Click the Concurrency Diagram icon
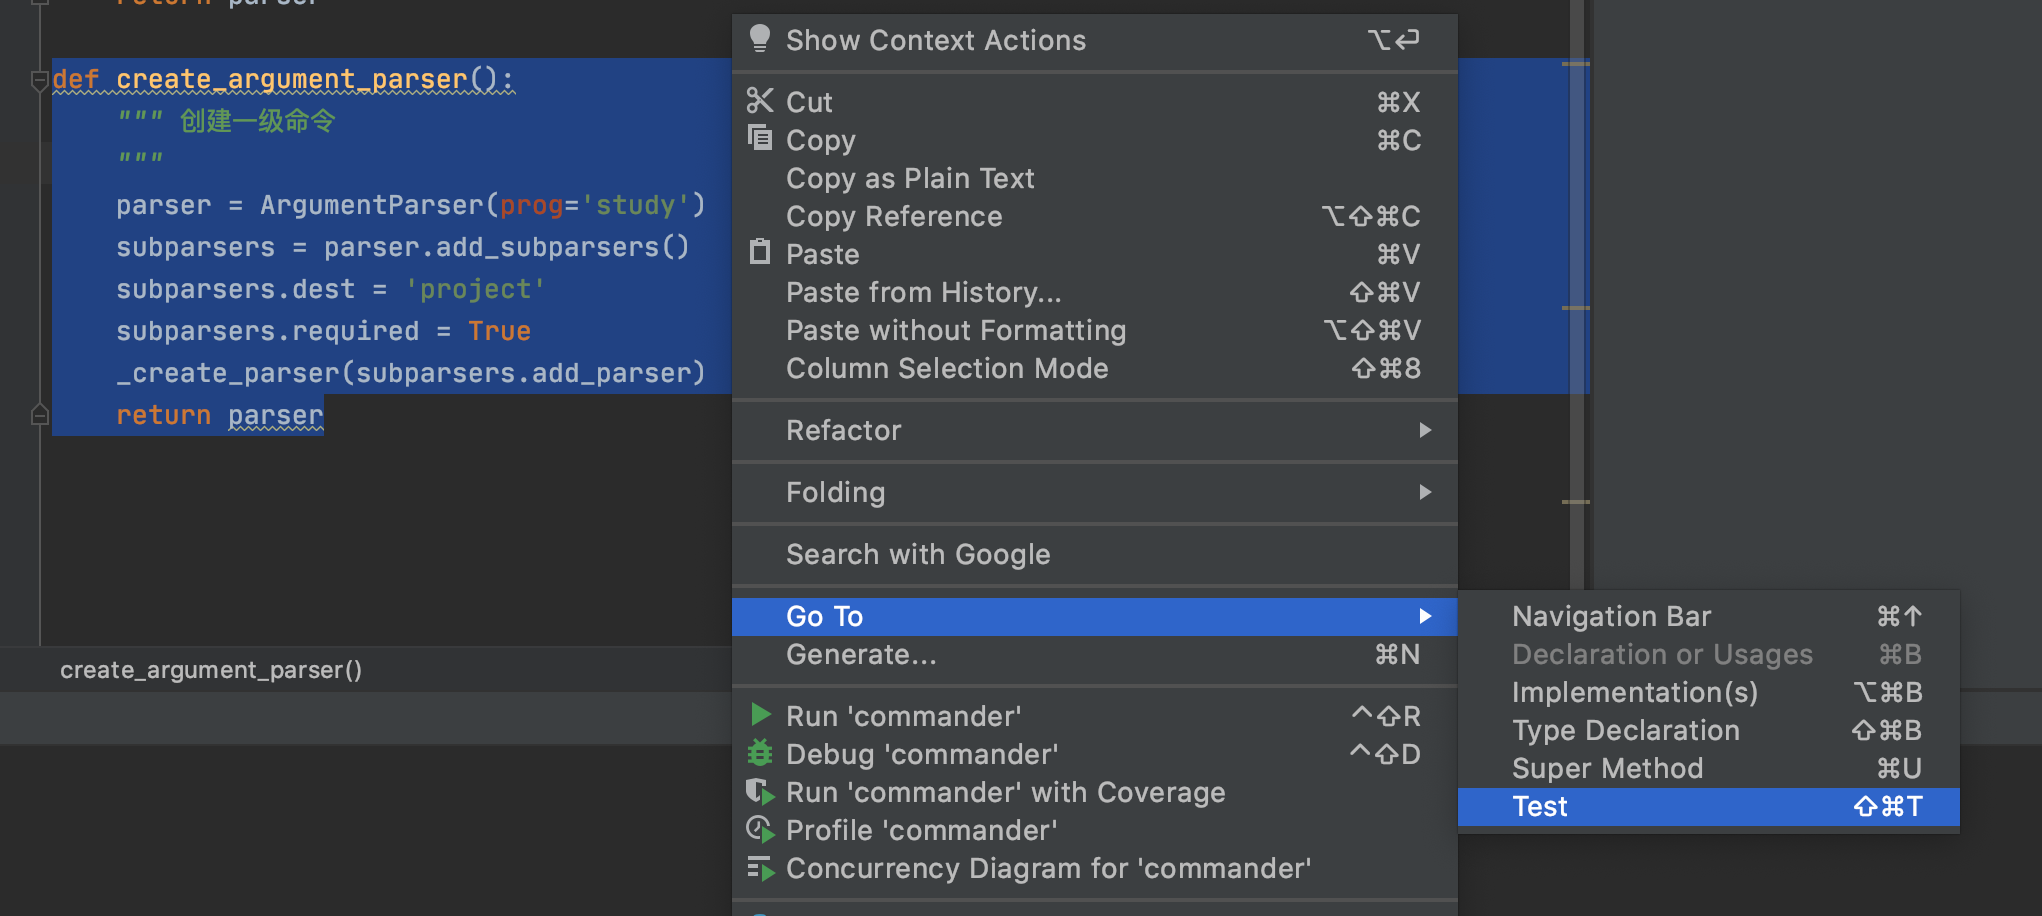The width and height of the screenshot is (2042, 916). tap(760, 868)
